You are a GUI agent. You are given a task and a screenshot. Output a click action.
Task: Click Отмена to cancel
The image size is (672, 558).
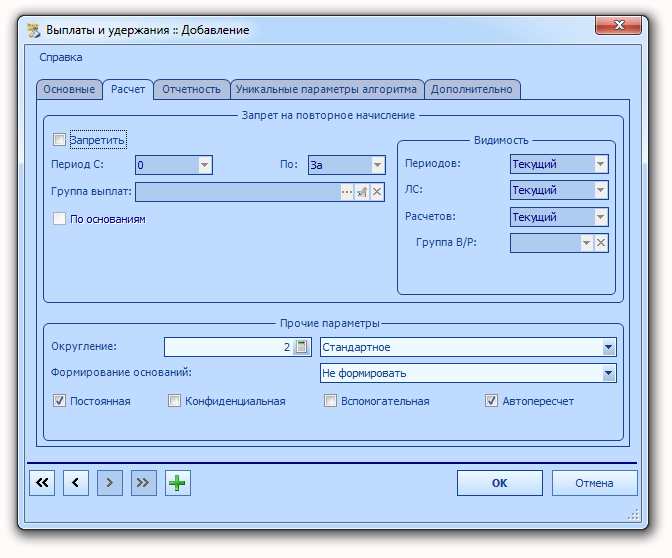[594, 483]
